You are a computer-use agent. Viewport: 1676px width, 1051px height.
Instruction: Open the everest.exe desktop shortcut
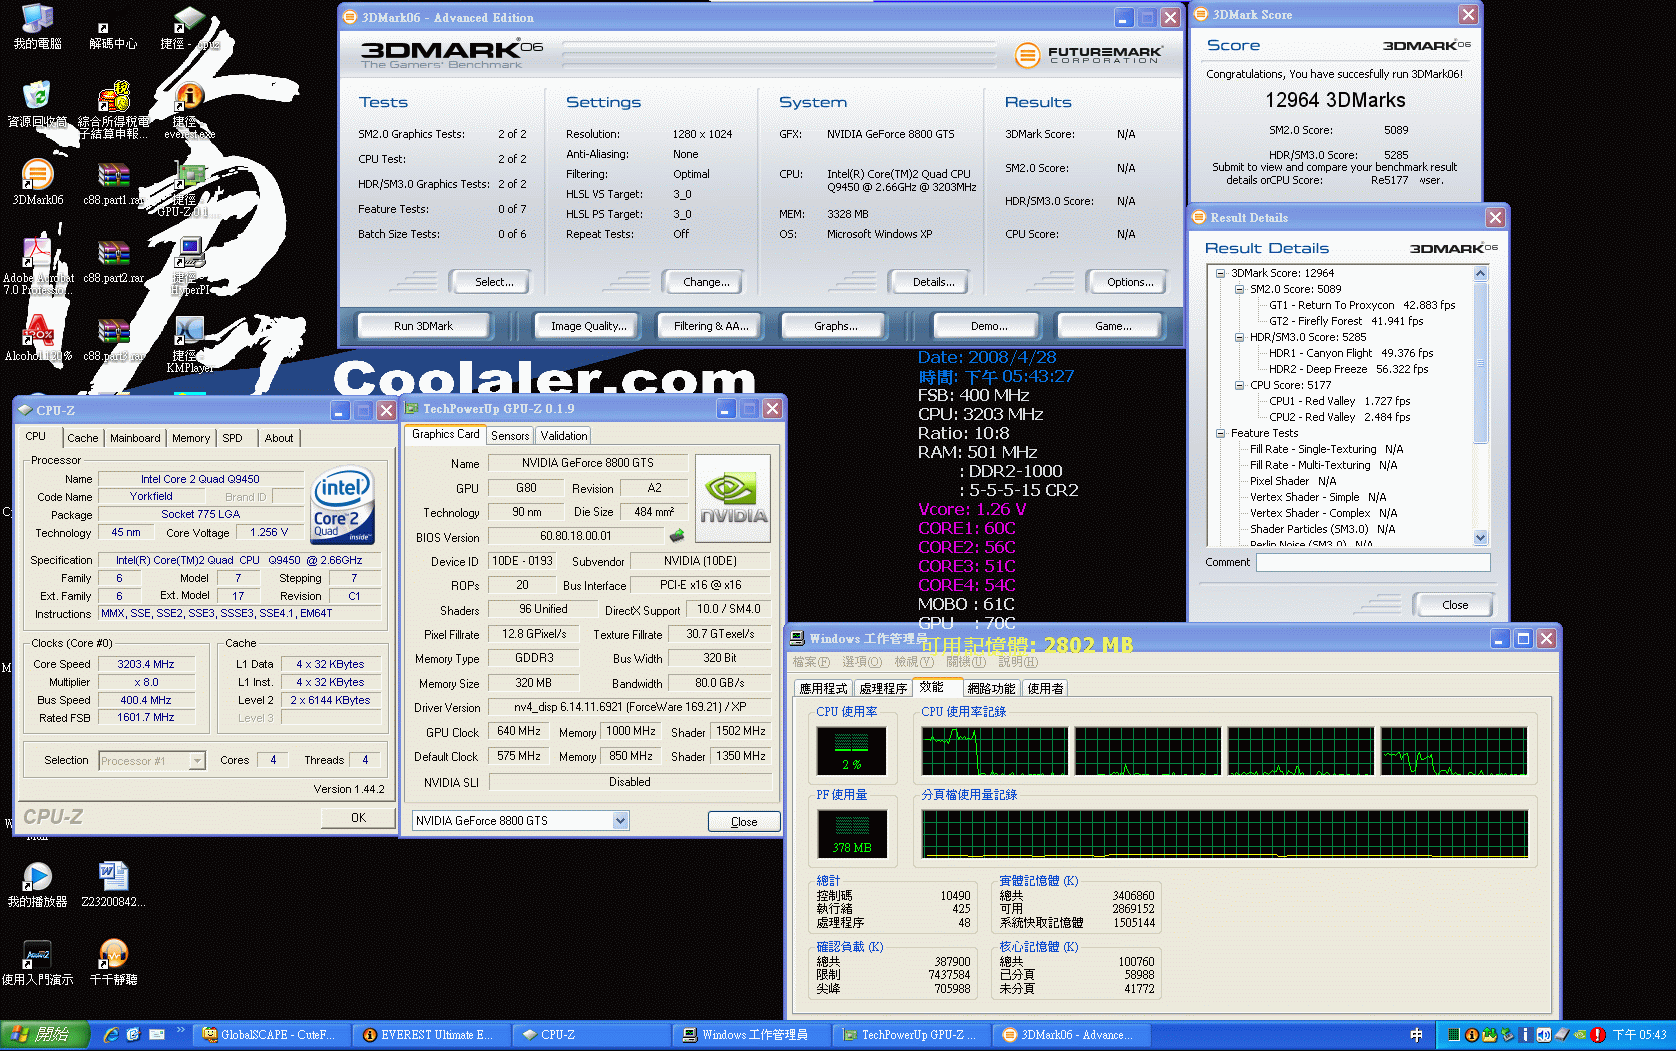click(189, 110)
